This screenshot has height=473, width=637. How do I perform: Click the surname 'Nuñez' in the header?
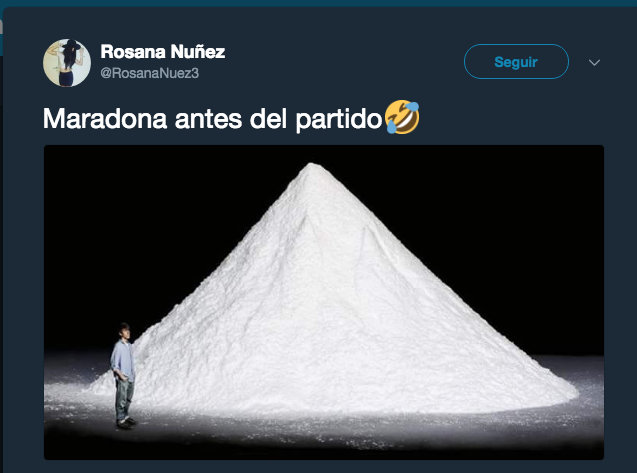198,52
